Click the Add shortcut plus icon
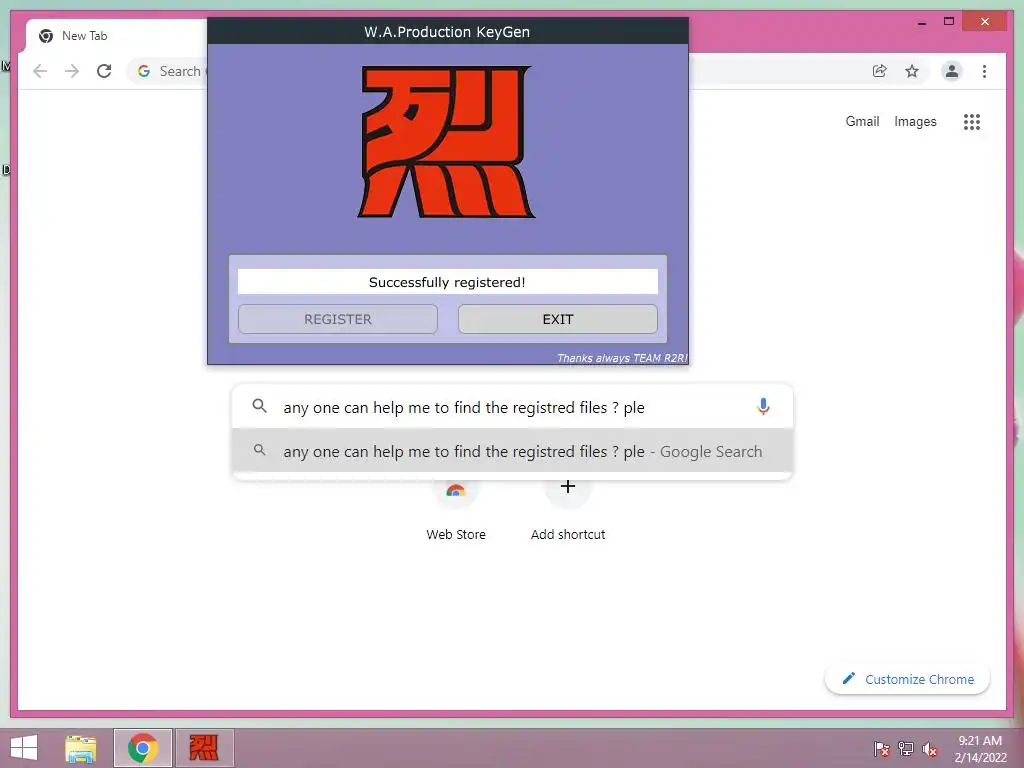 (568, 487)
